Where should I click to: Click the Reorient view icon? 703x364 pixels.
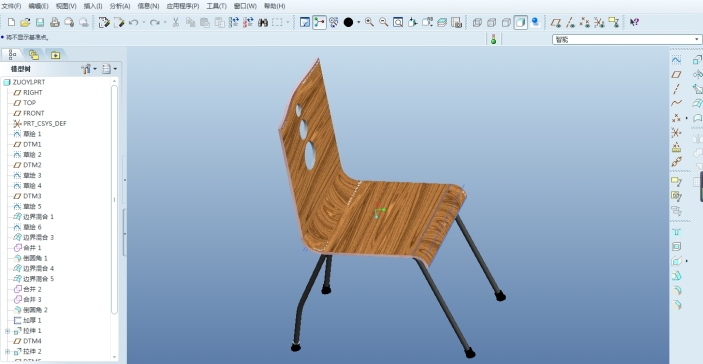(412, 22)
